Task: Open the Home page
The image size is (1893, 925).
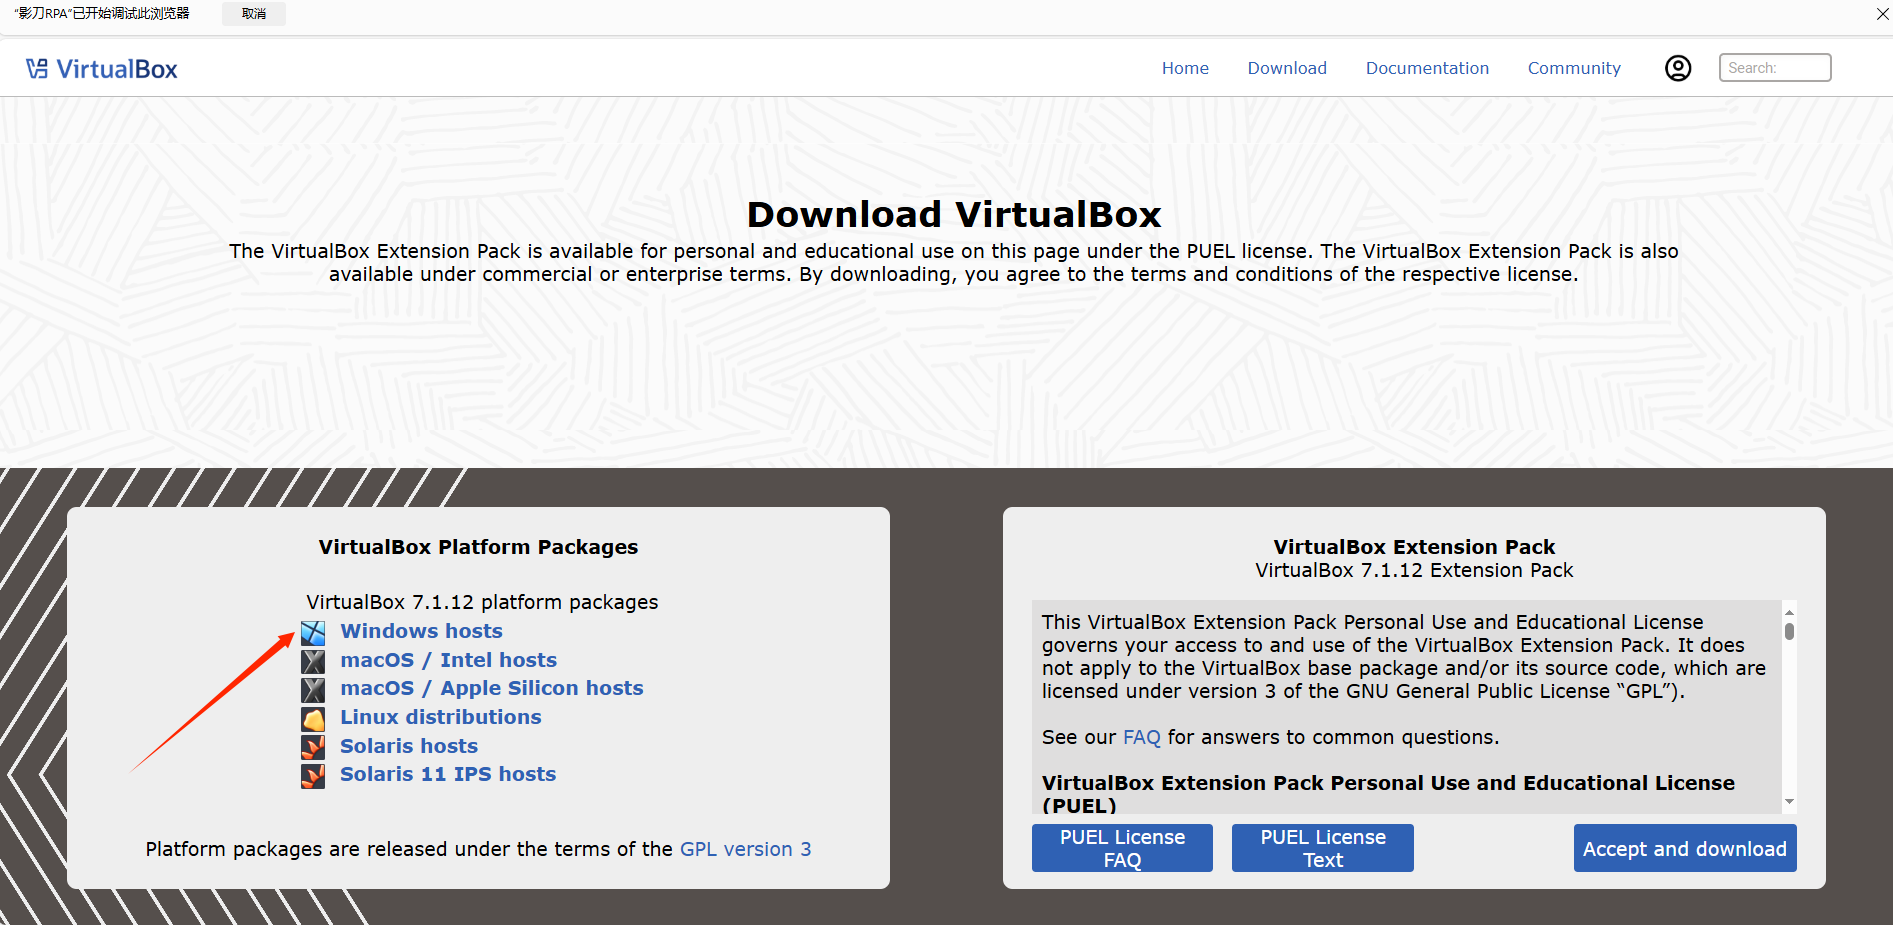Action: click(1185, 67)
